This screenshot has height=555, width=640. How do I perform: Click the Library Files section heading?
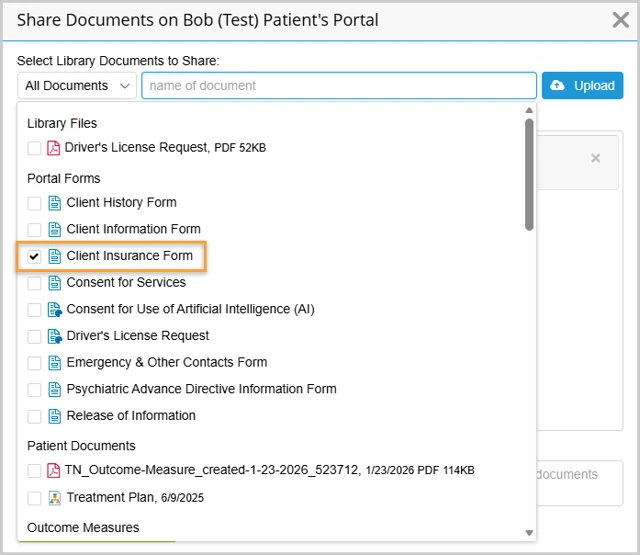(x=62, y=123)
